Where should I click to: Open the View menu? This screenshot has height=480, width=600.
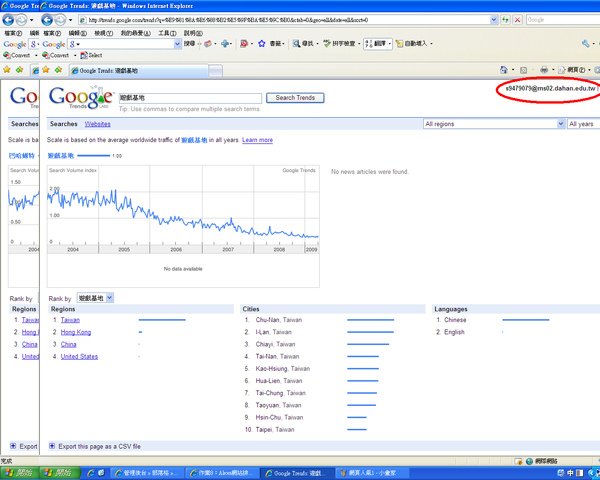click(103, 33)
